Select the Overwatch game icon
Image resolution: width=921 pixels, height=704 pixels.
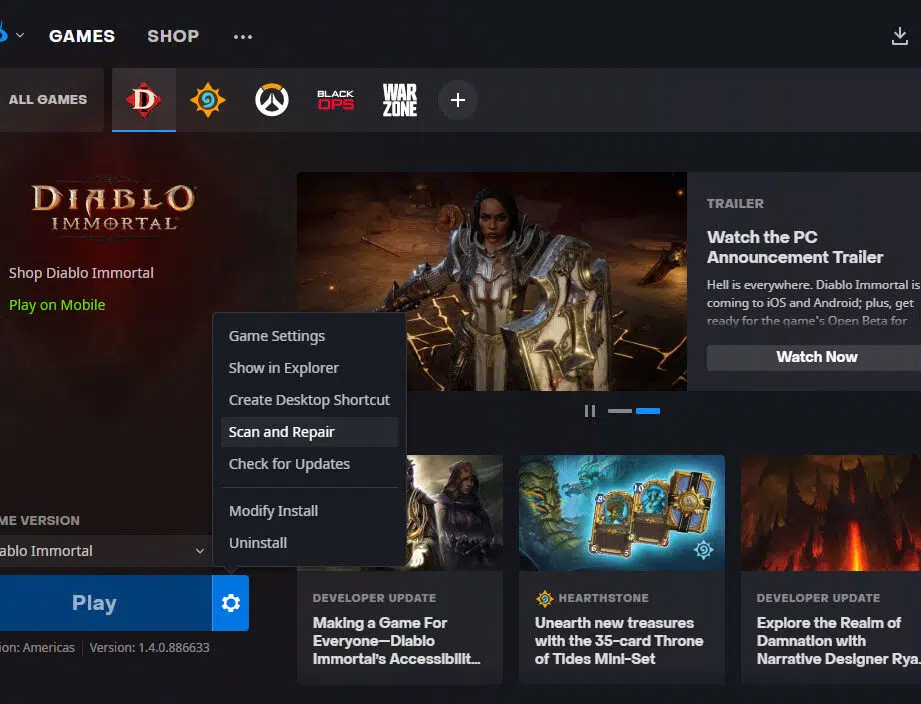tap(272, 100)
